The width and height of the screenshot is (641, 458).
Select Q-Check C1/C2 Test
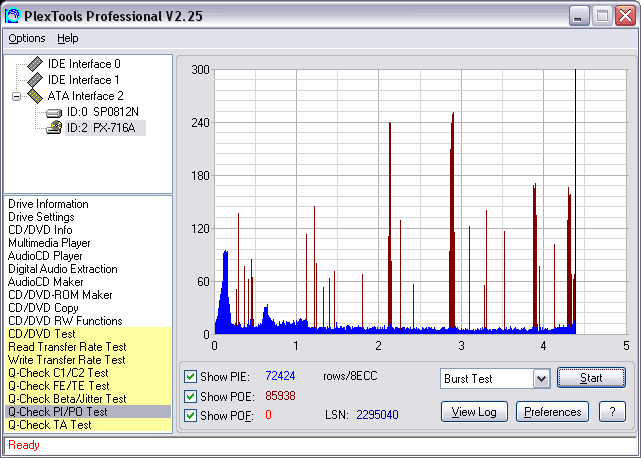[x=88, y=373]
